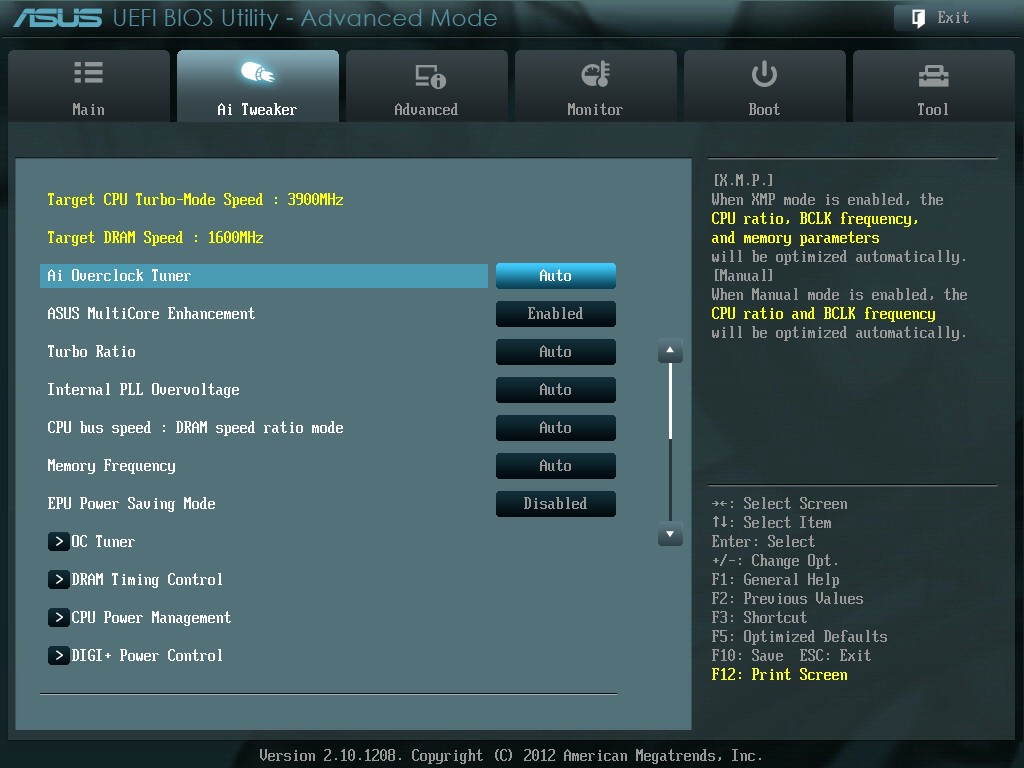This screenshot has height=768, width=1024.
Task: Click CPU bus speed DRAM ratio Auto button
Action: coord(555,428)
